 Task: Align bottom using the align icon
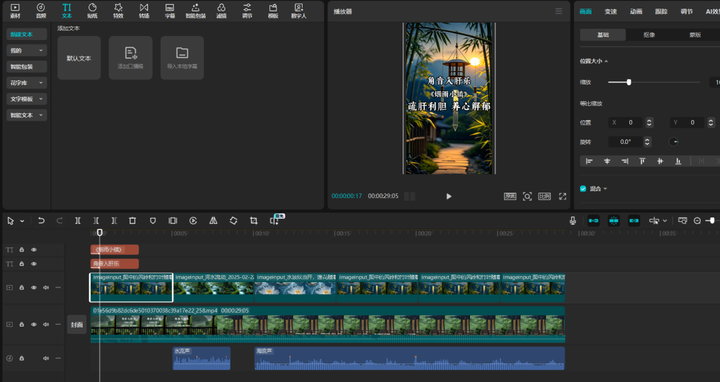click(678, 161)
